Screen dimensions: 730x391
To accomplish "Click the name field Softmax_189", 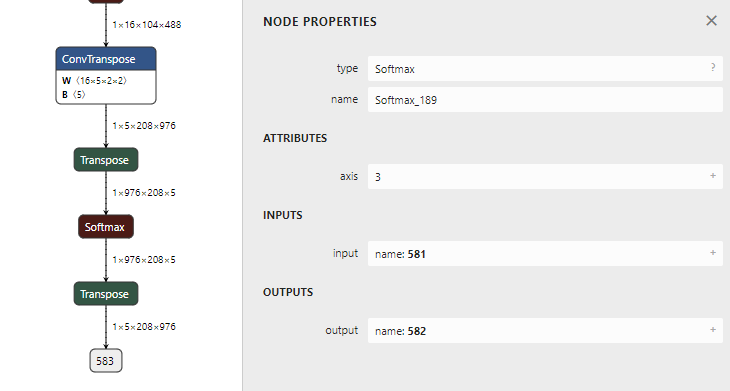I will (x=545, y=100).
